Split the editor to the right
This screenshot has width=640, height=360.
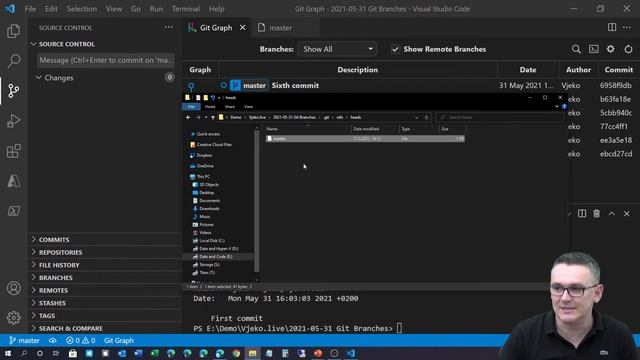click(x=612, y=27)
